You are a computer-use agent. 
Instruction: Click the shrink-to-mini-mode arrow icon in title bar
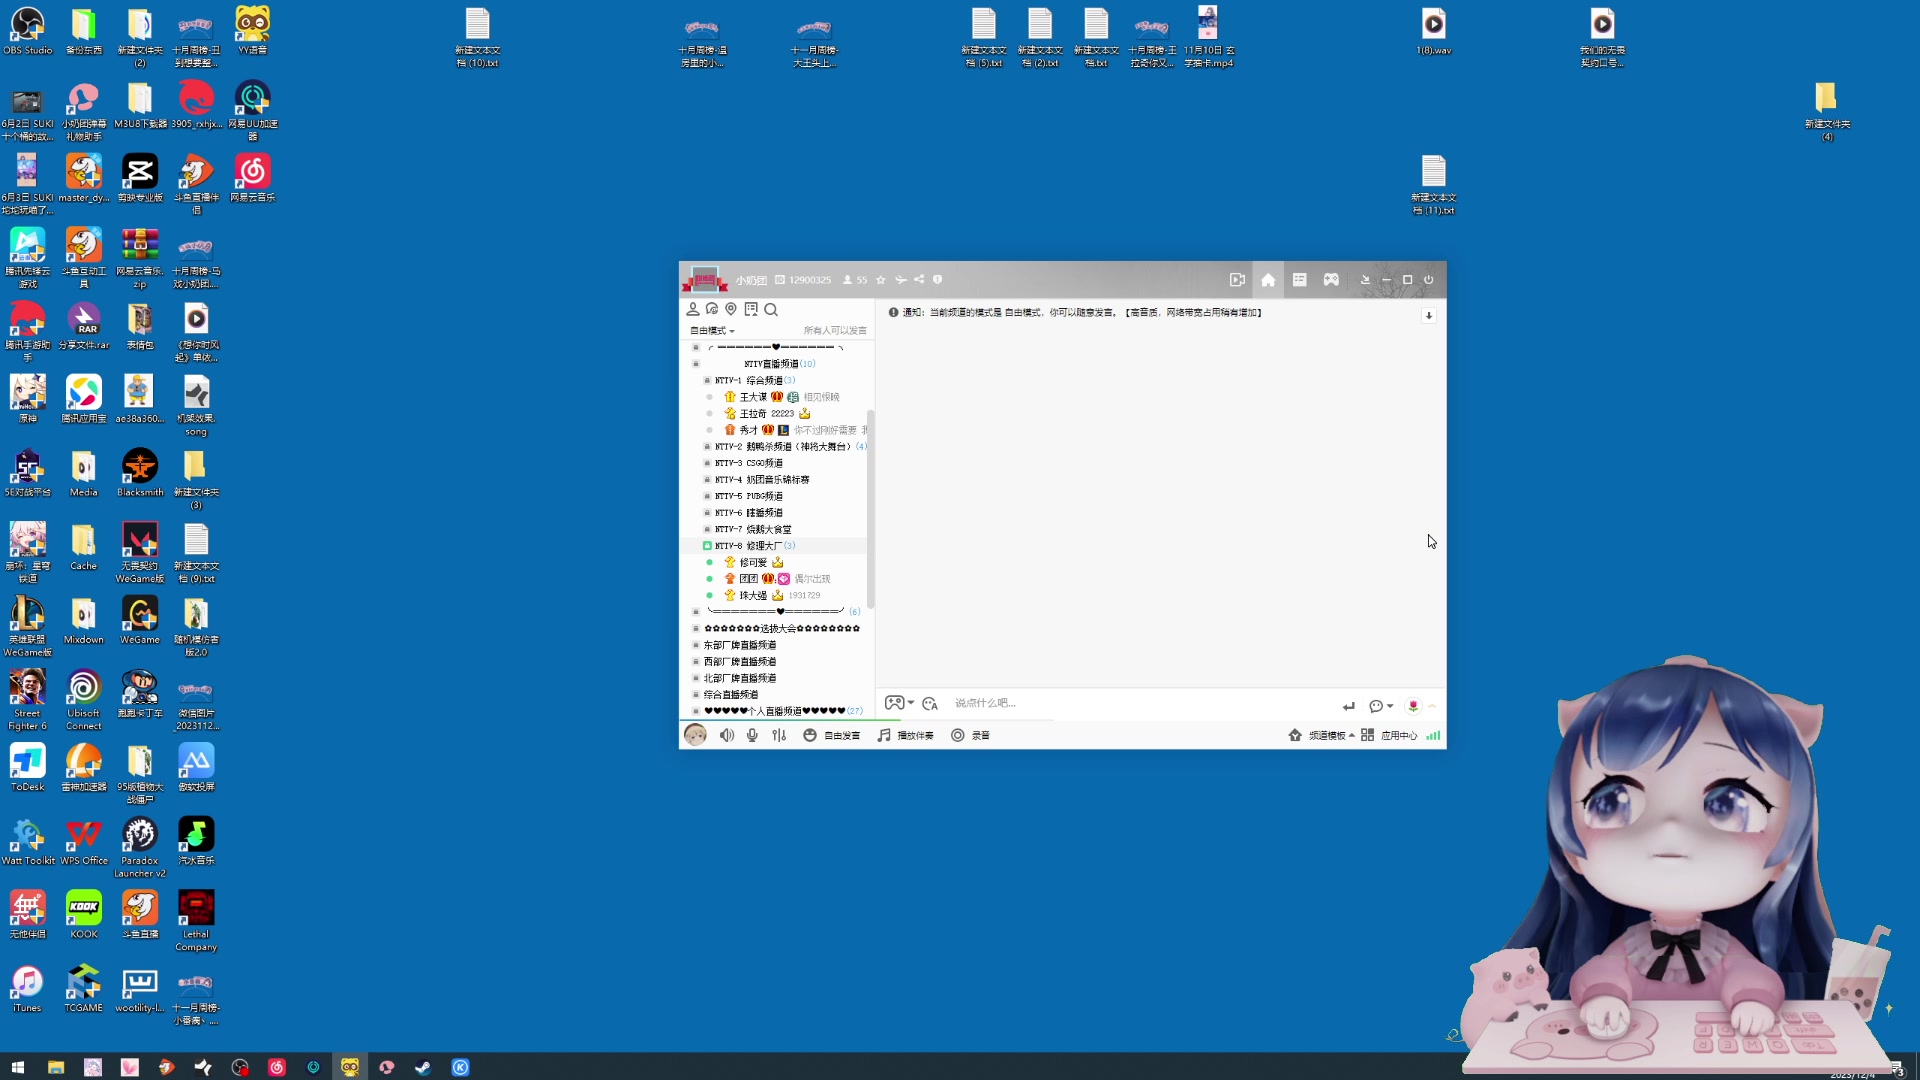click(1365, 280)
